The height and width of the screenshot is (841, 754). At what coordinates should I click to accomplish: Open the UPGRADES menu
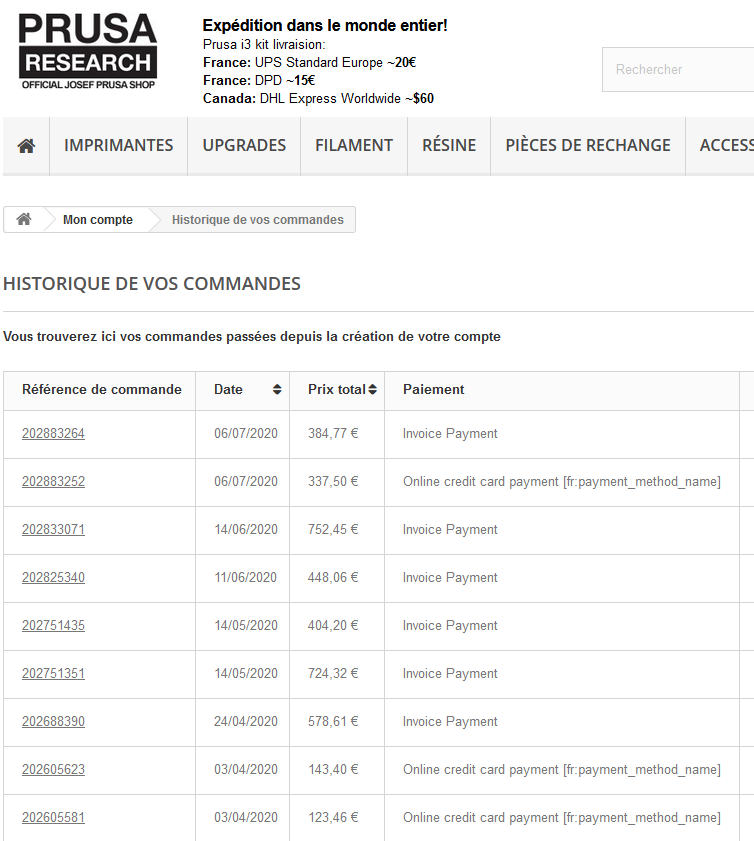click(x=244, y=145)
